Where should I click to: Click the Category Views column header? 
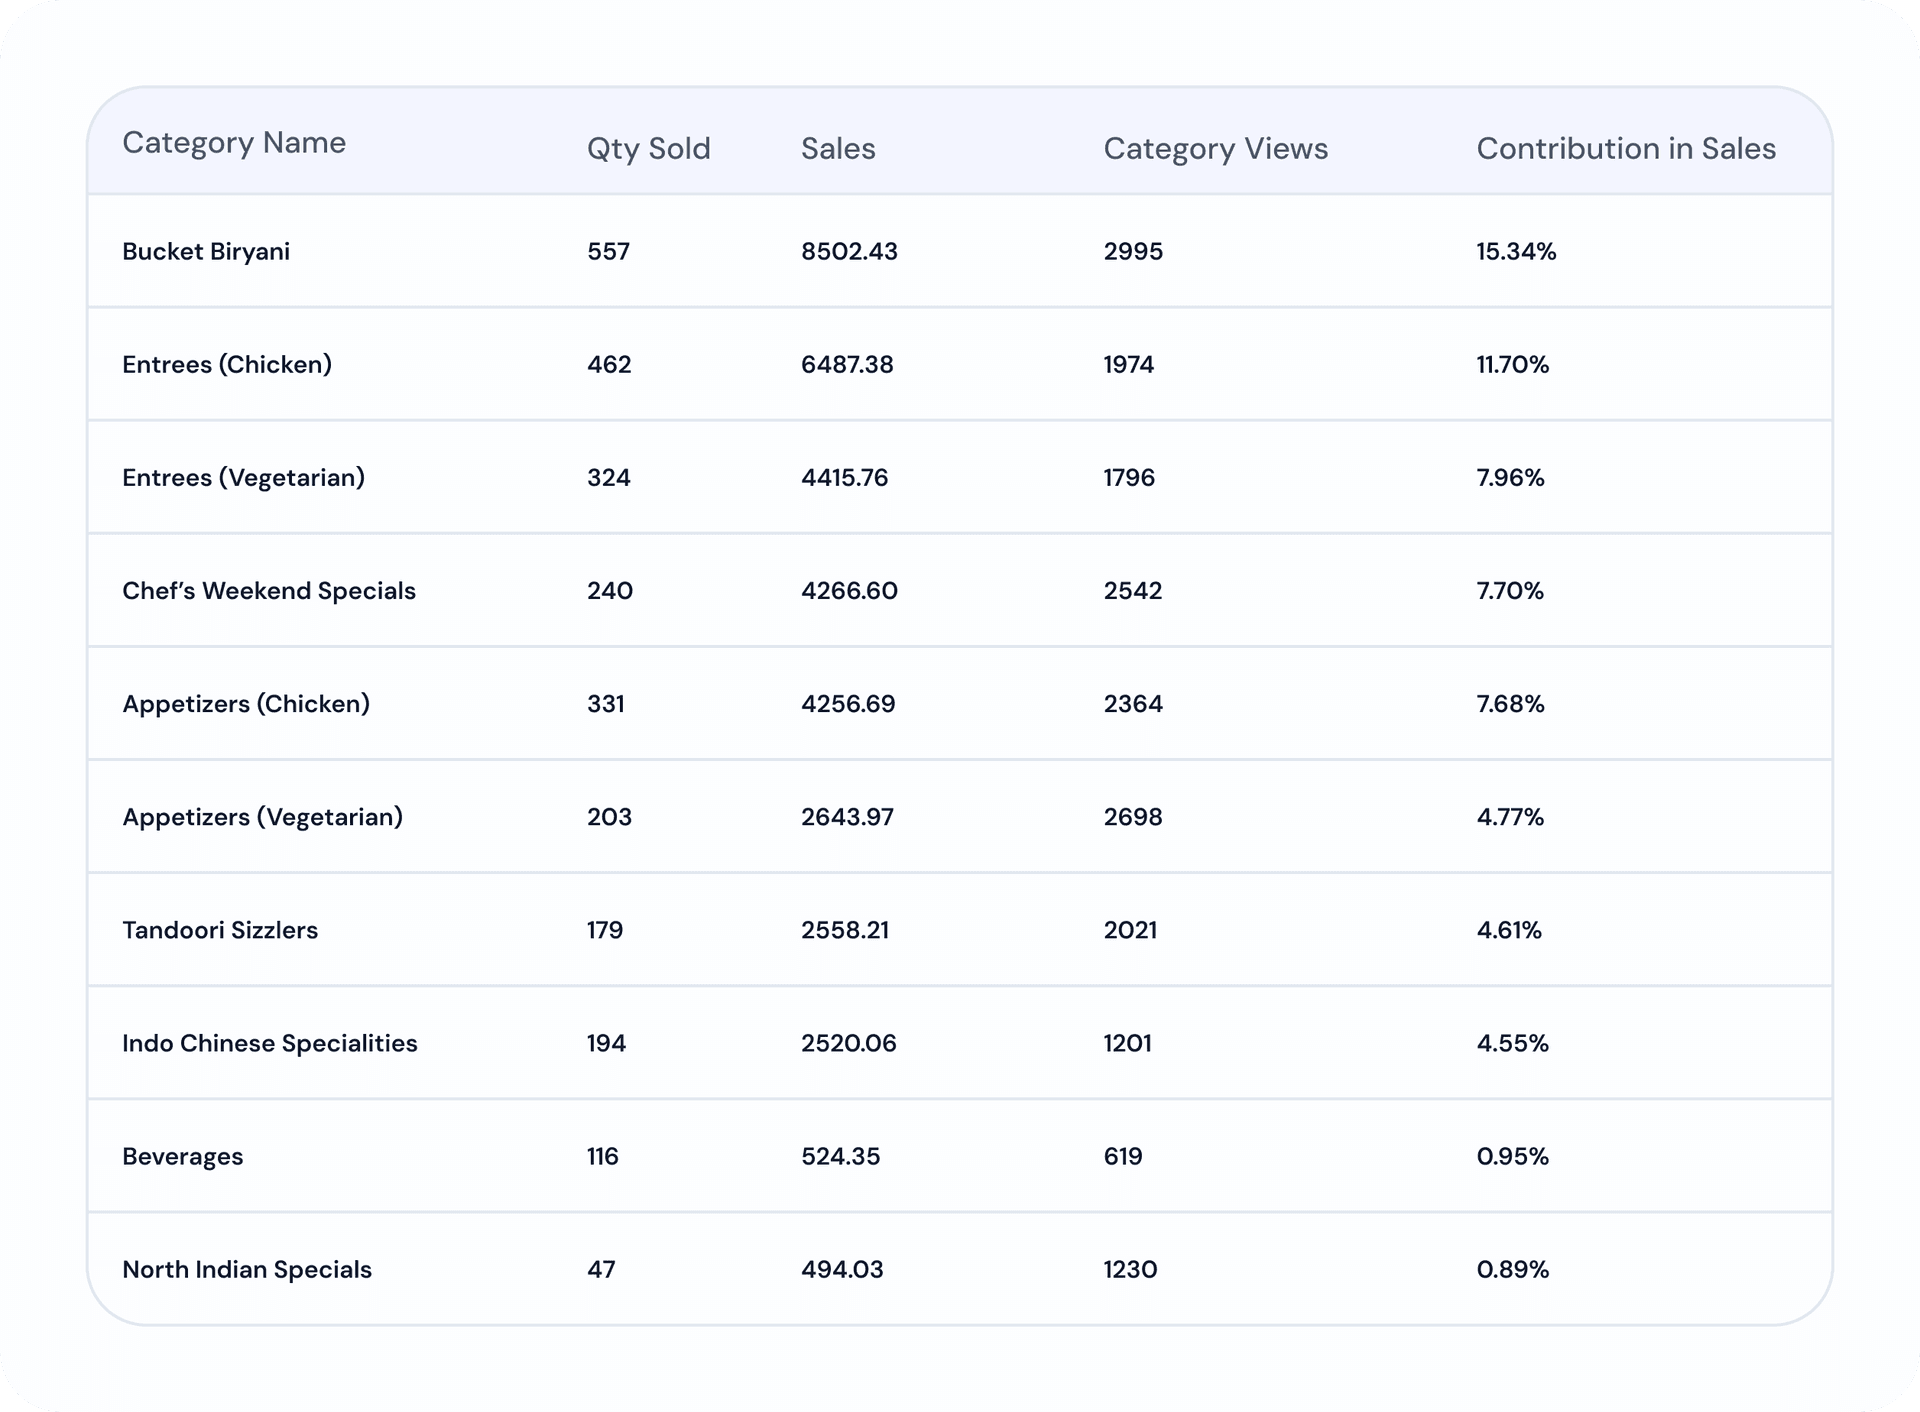pyautogui.click(x=1215, y=149)
